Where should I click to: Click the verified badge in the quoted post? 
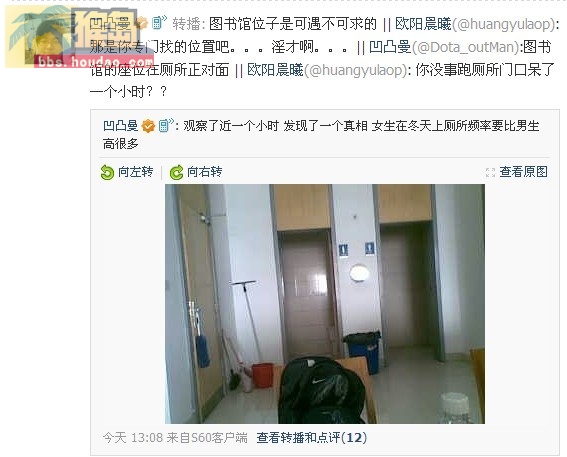pos(148,126)
